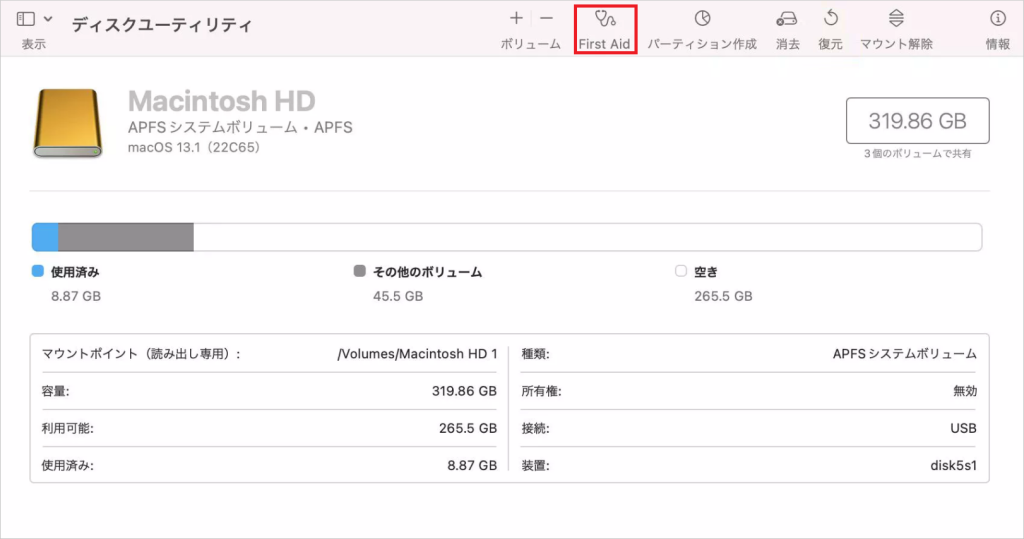Click the white free-space part of usage bar
Screen dimensions: 1024x539
coord(588,237)
